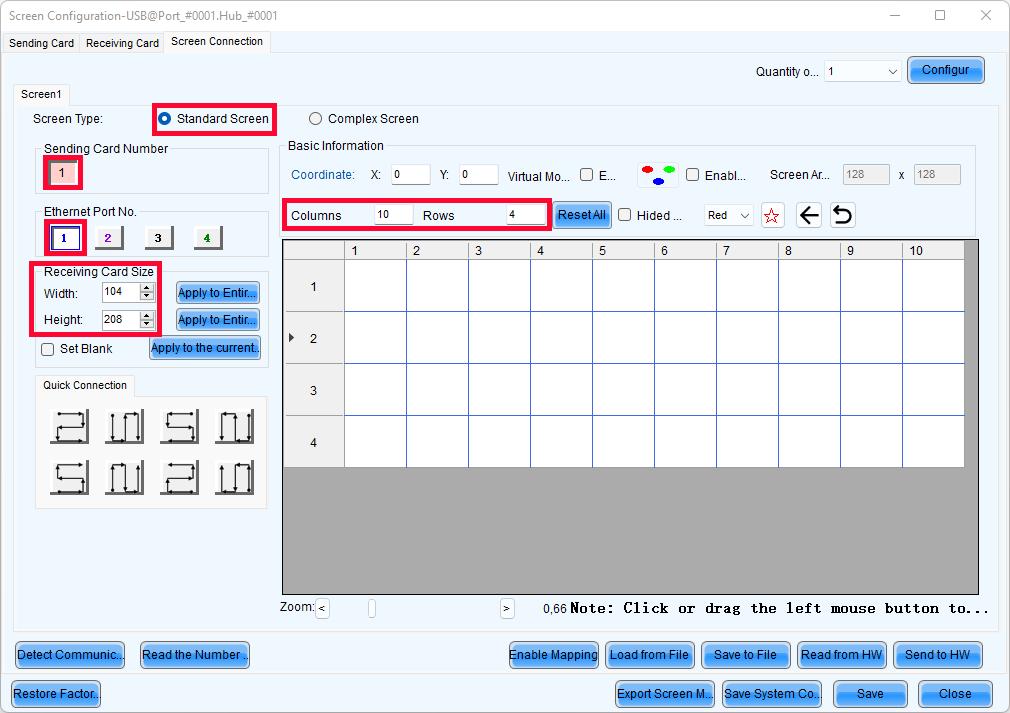1010x713 pixels.
Task: Pick the vertical snake connection starting top-left
Action: (x=124, y=426)
